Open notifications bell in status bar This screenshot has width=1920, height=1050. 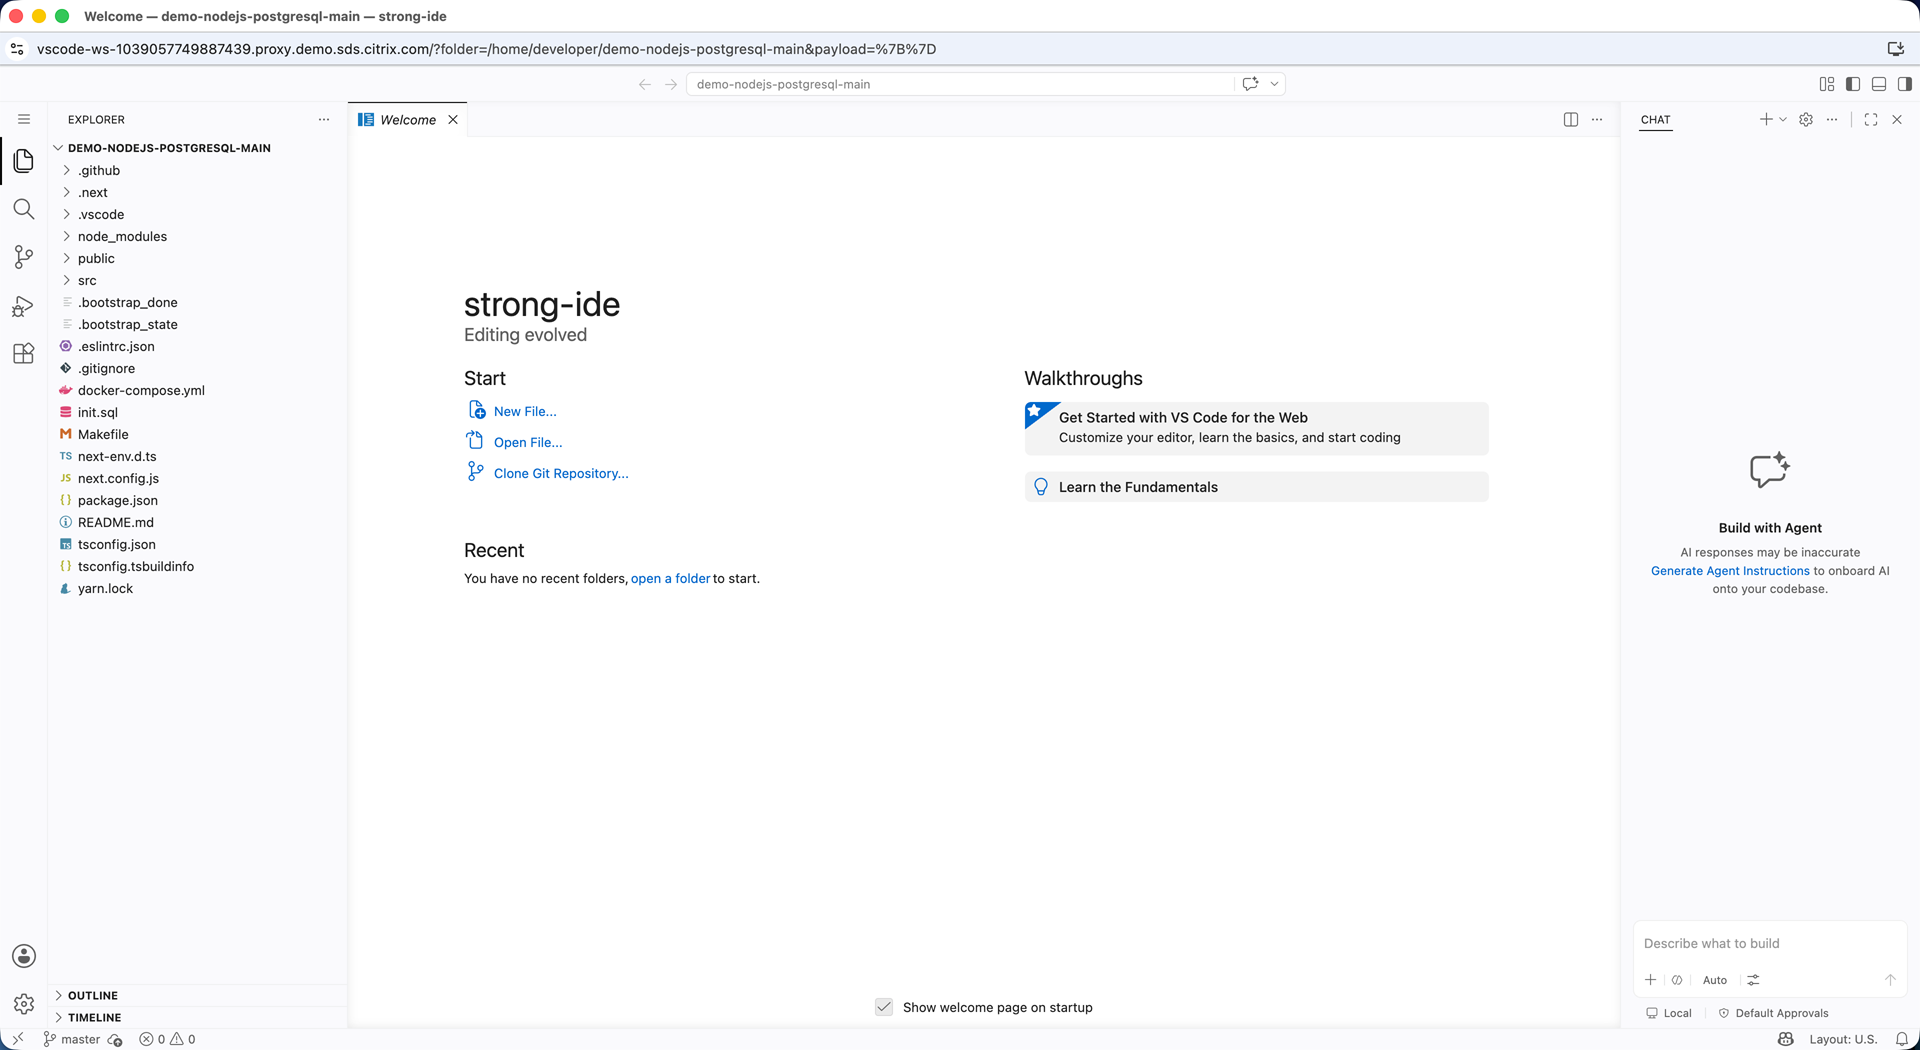tap(1902, 1039)
